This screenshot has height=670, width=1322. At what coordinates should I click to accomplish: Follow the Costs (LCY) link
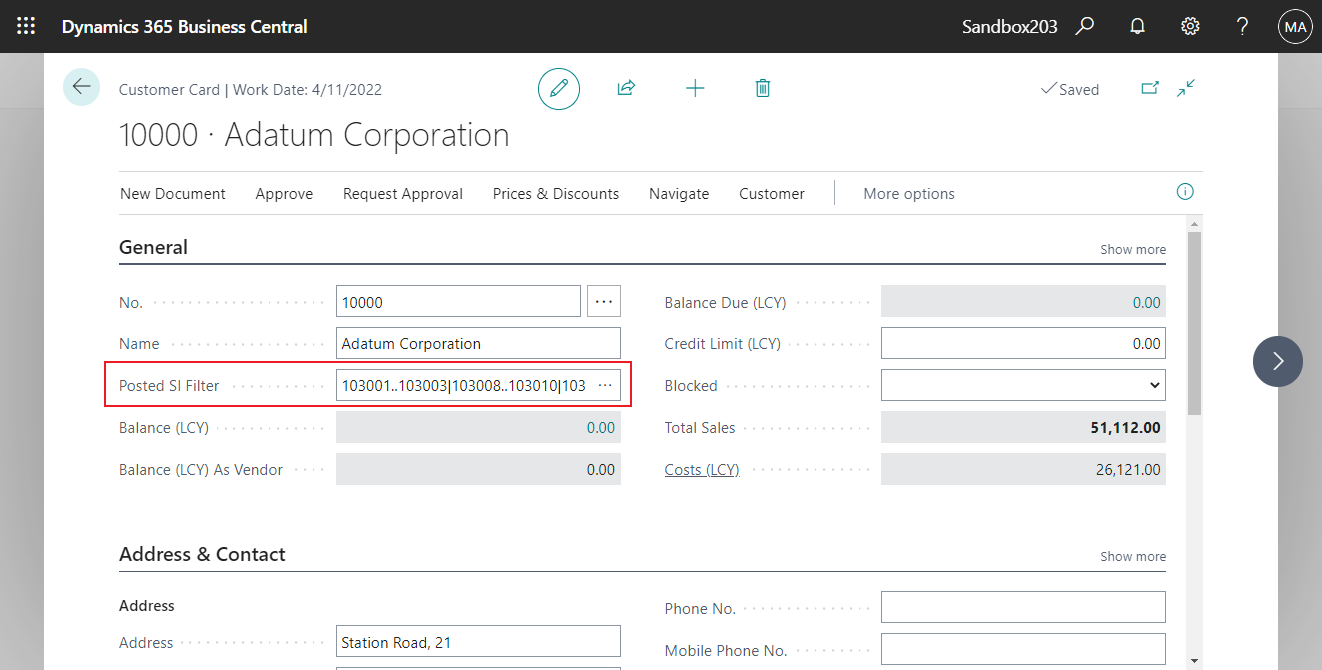point(702,469)
